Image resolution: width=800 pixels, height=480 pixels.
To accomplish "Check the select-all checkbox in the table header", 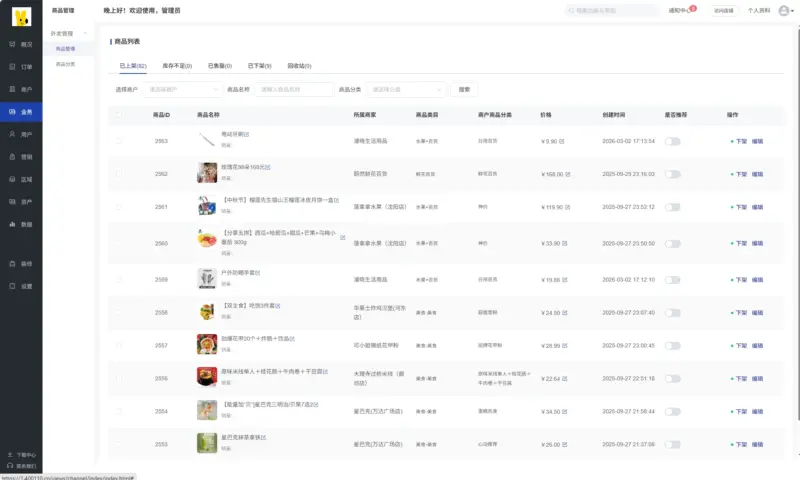I will [119, 115].
